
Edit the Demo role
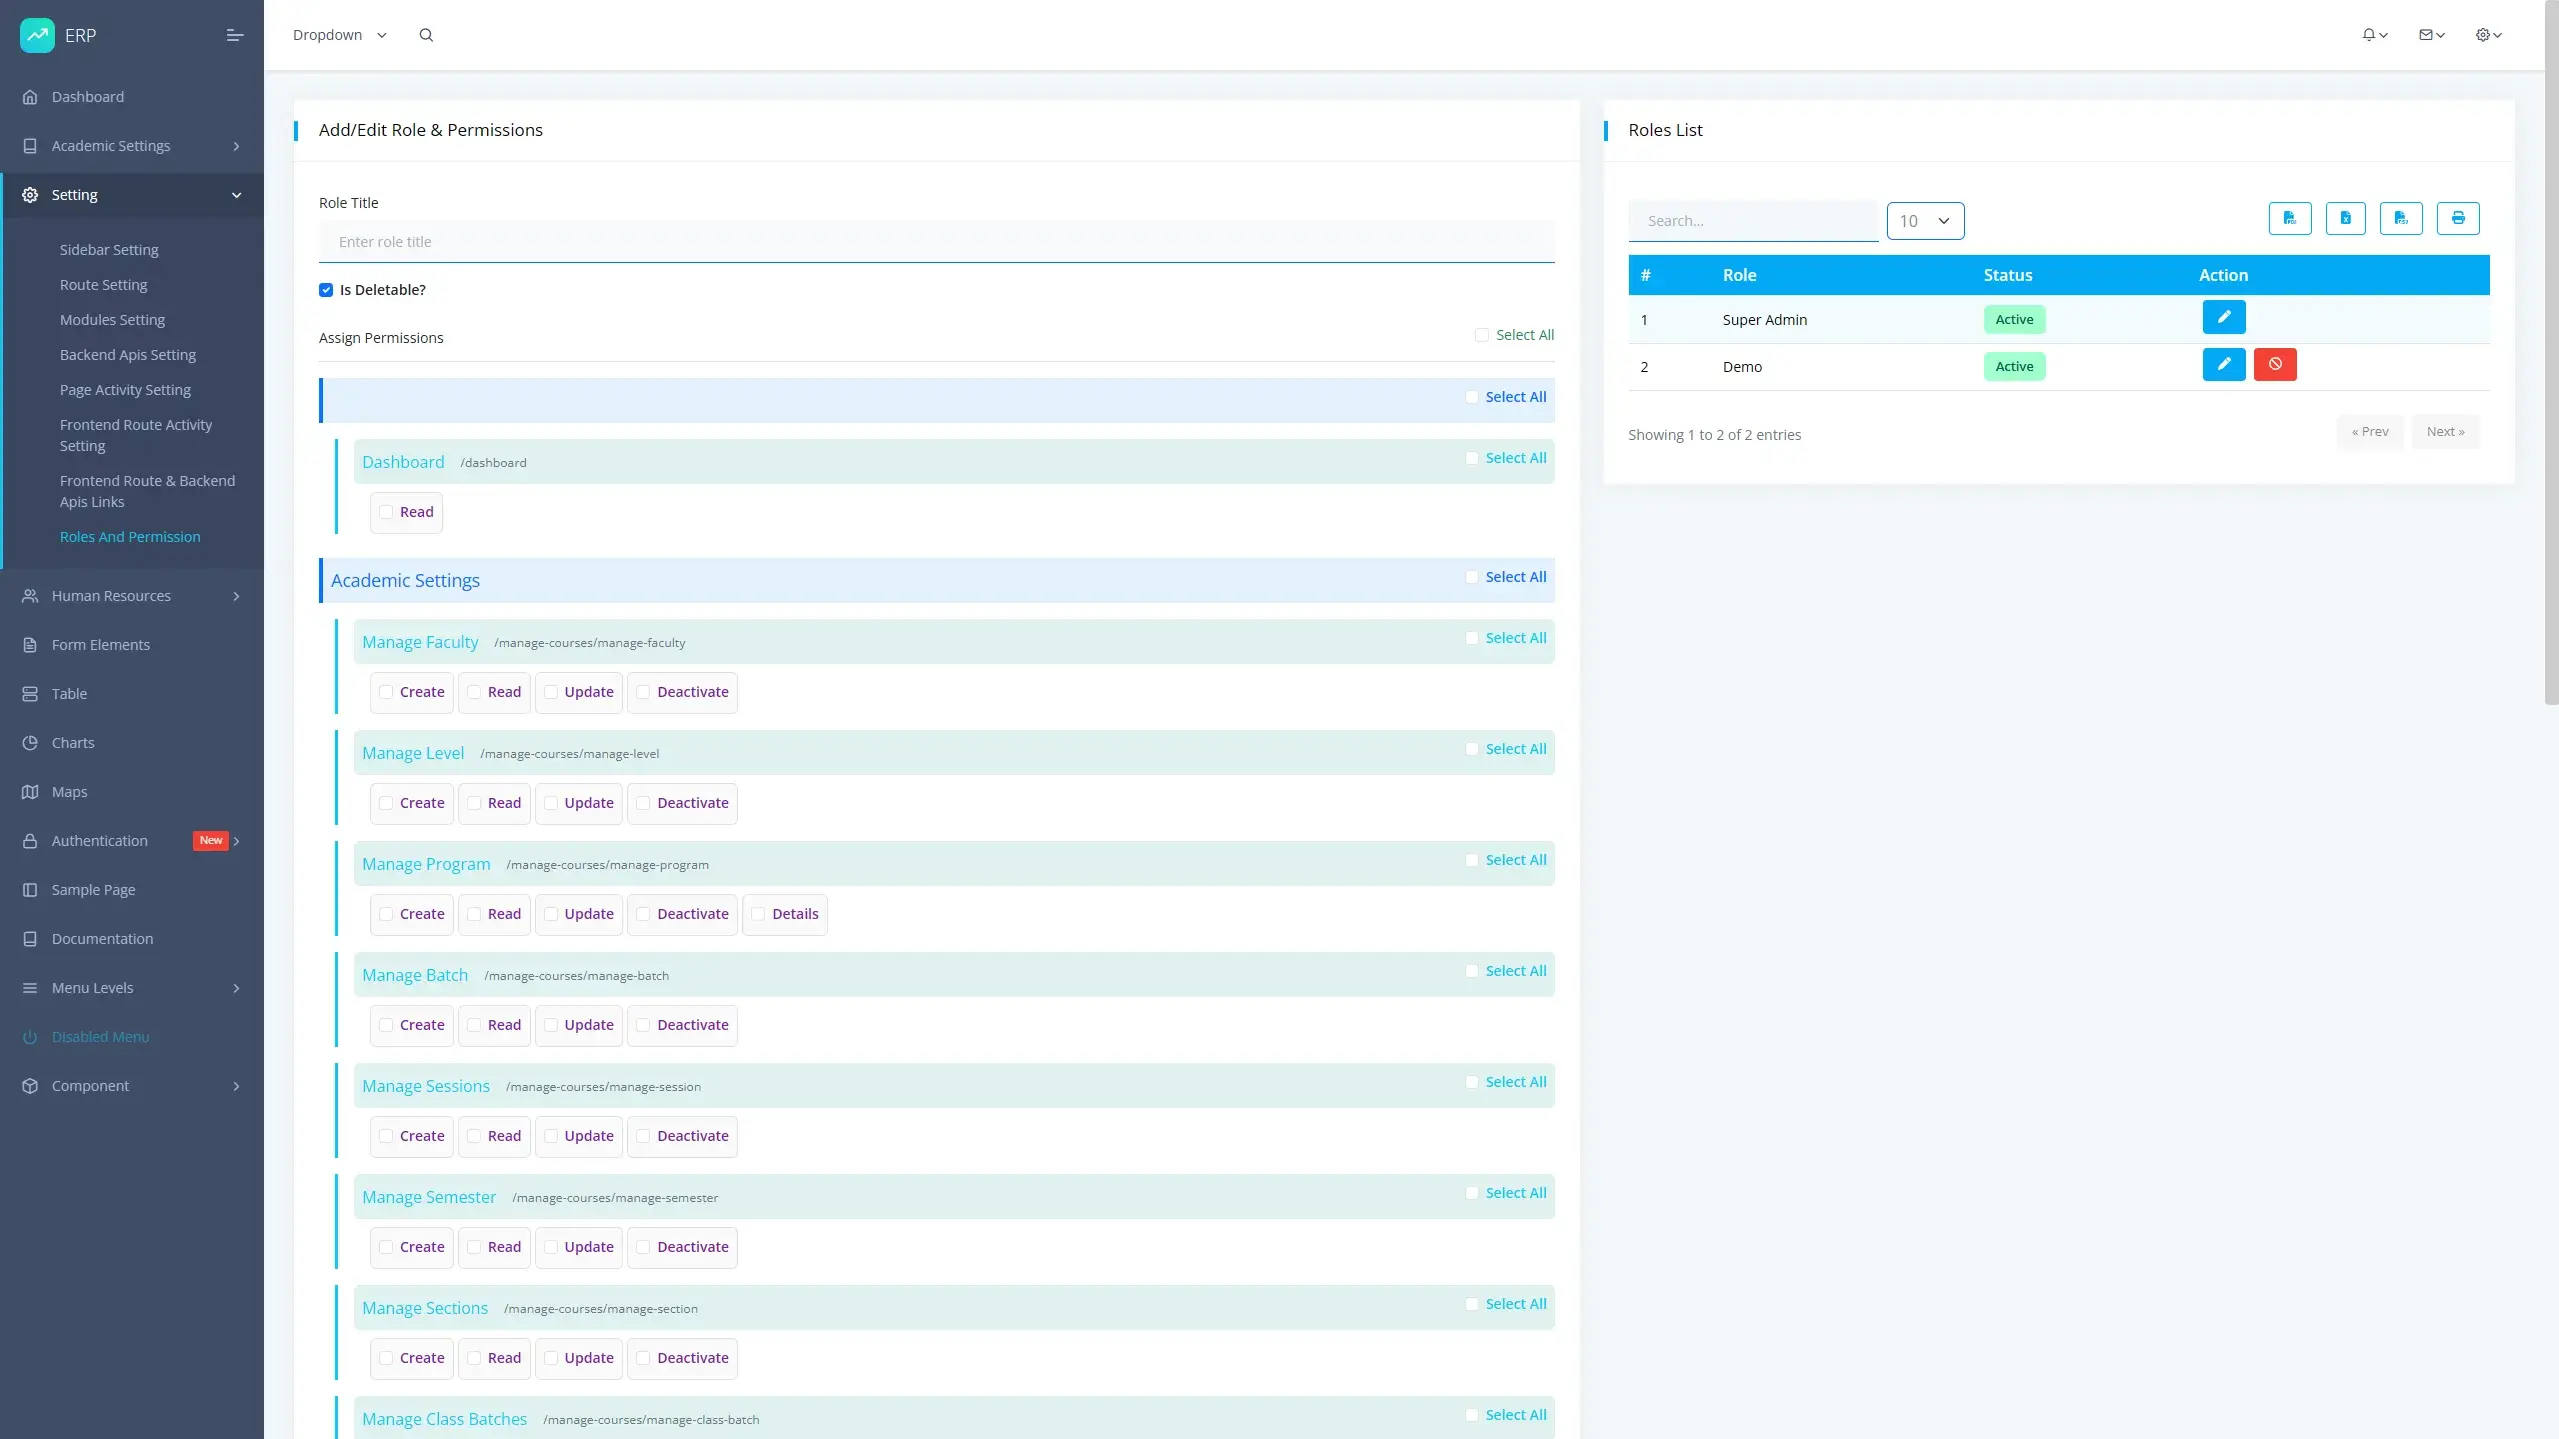[x=2223, y=364]
